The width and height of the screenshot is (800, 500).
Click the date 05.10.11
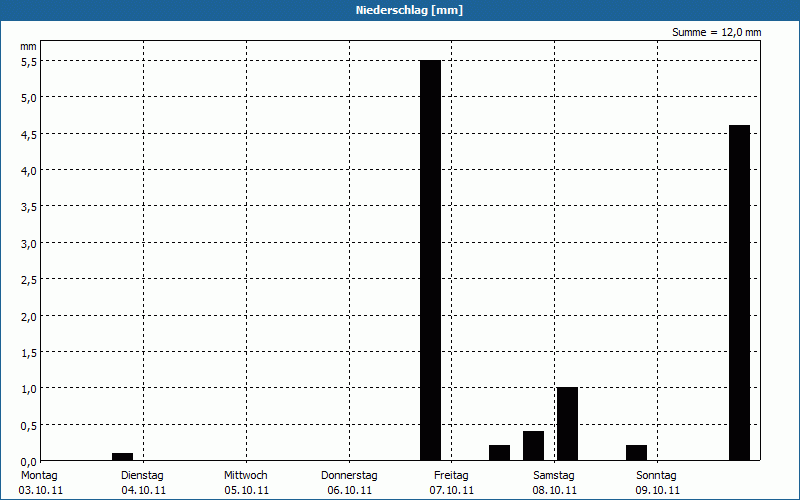pos(246,491)
